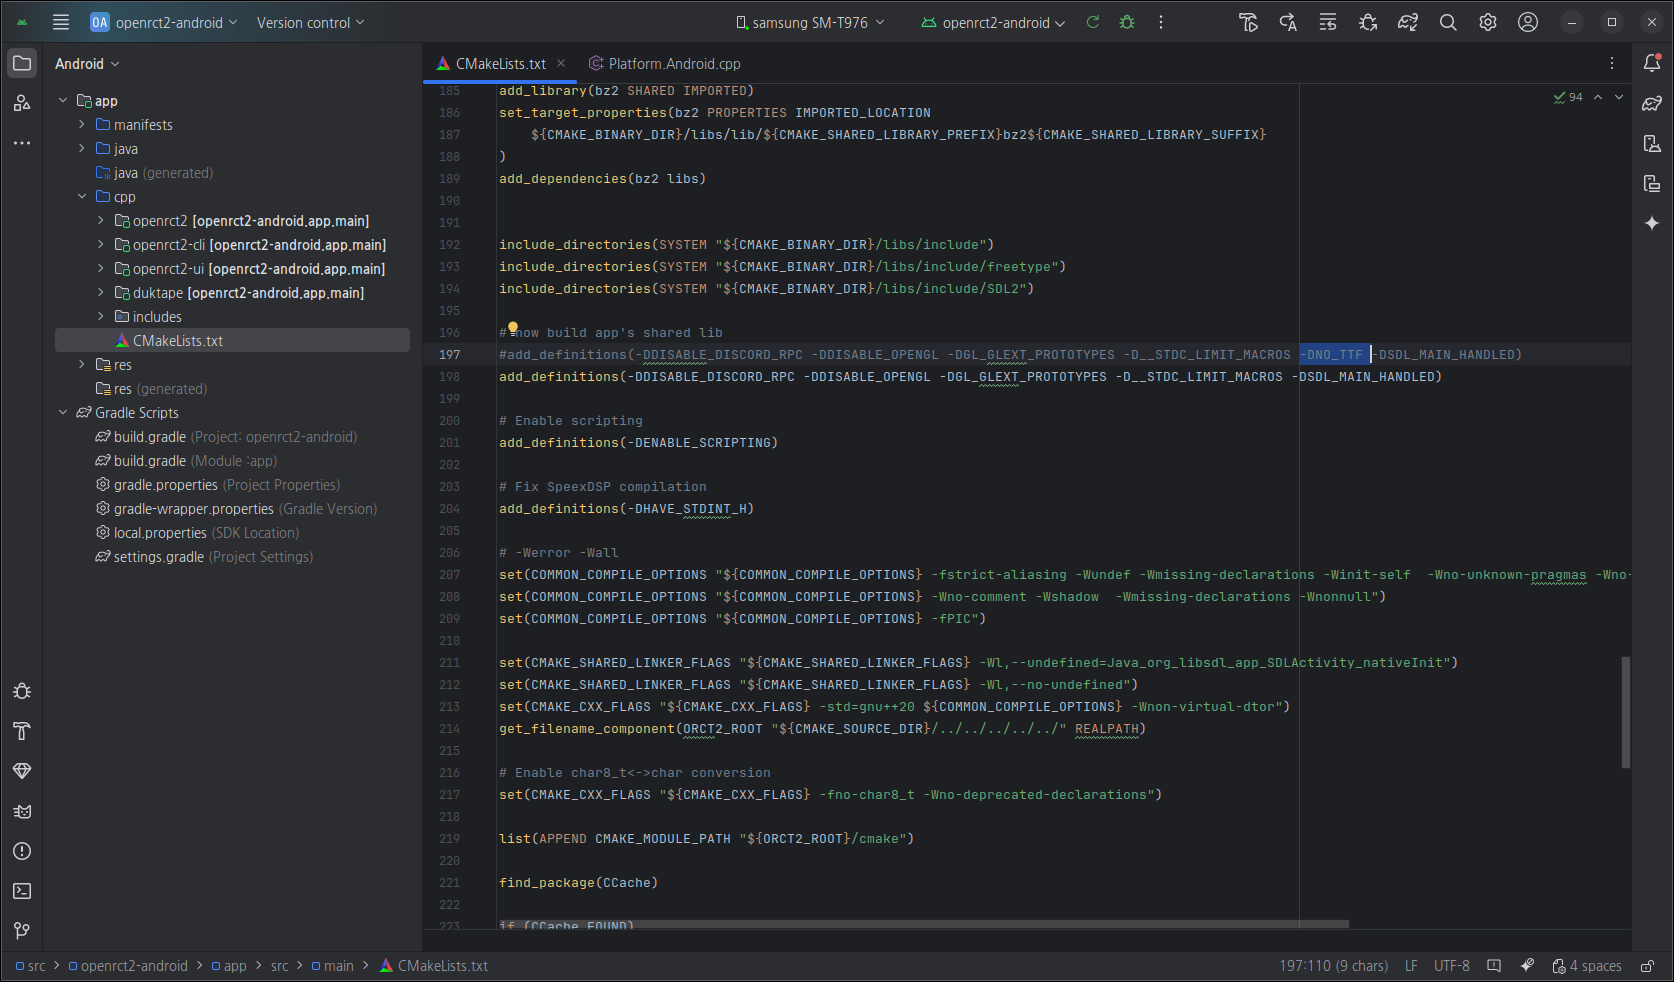Open samsung SM-T976 device selector
Screen dimensions: 1674x982
click(x=810, y=22)
